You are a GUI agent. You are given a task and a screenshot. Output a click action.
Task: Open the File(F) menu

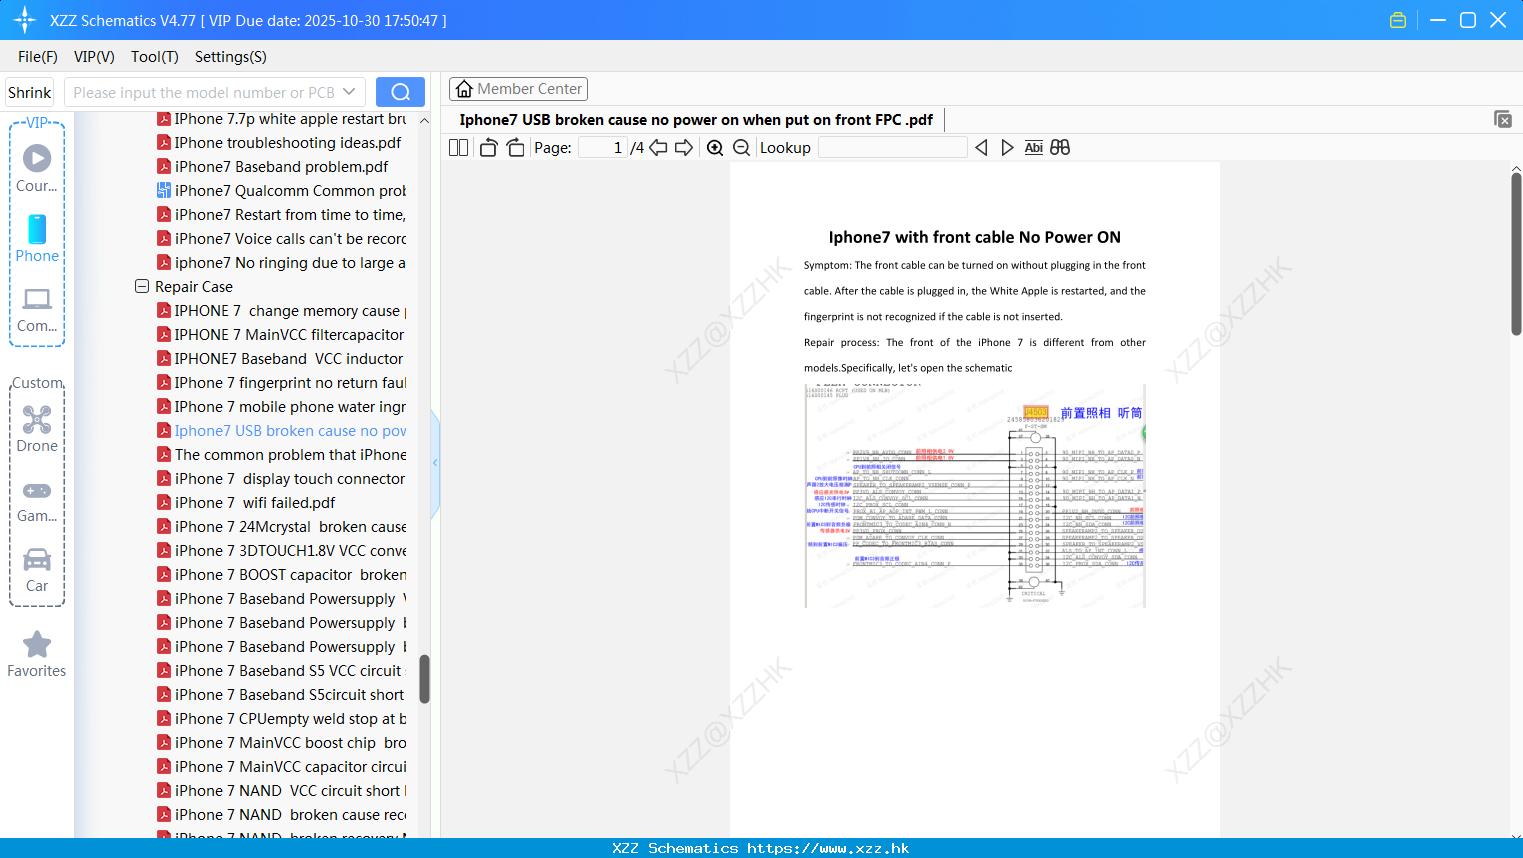38,57
